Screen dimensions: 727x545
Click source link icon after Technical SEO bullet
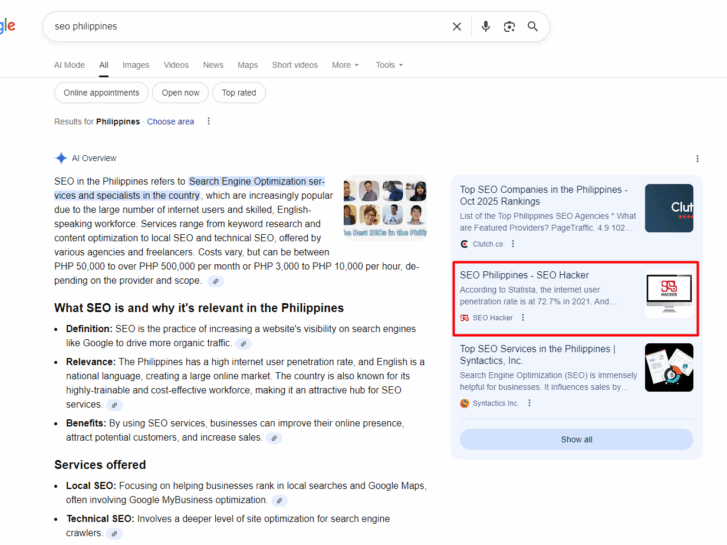(114, 533)
